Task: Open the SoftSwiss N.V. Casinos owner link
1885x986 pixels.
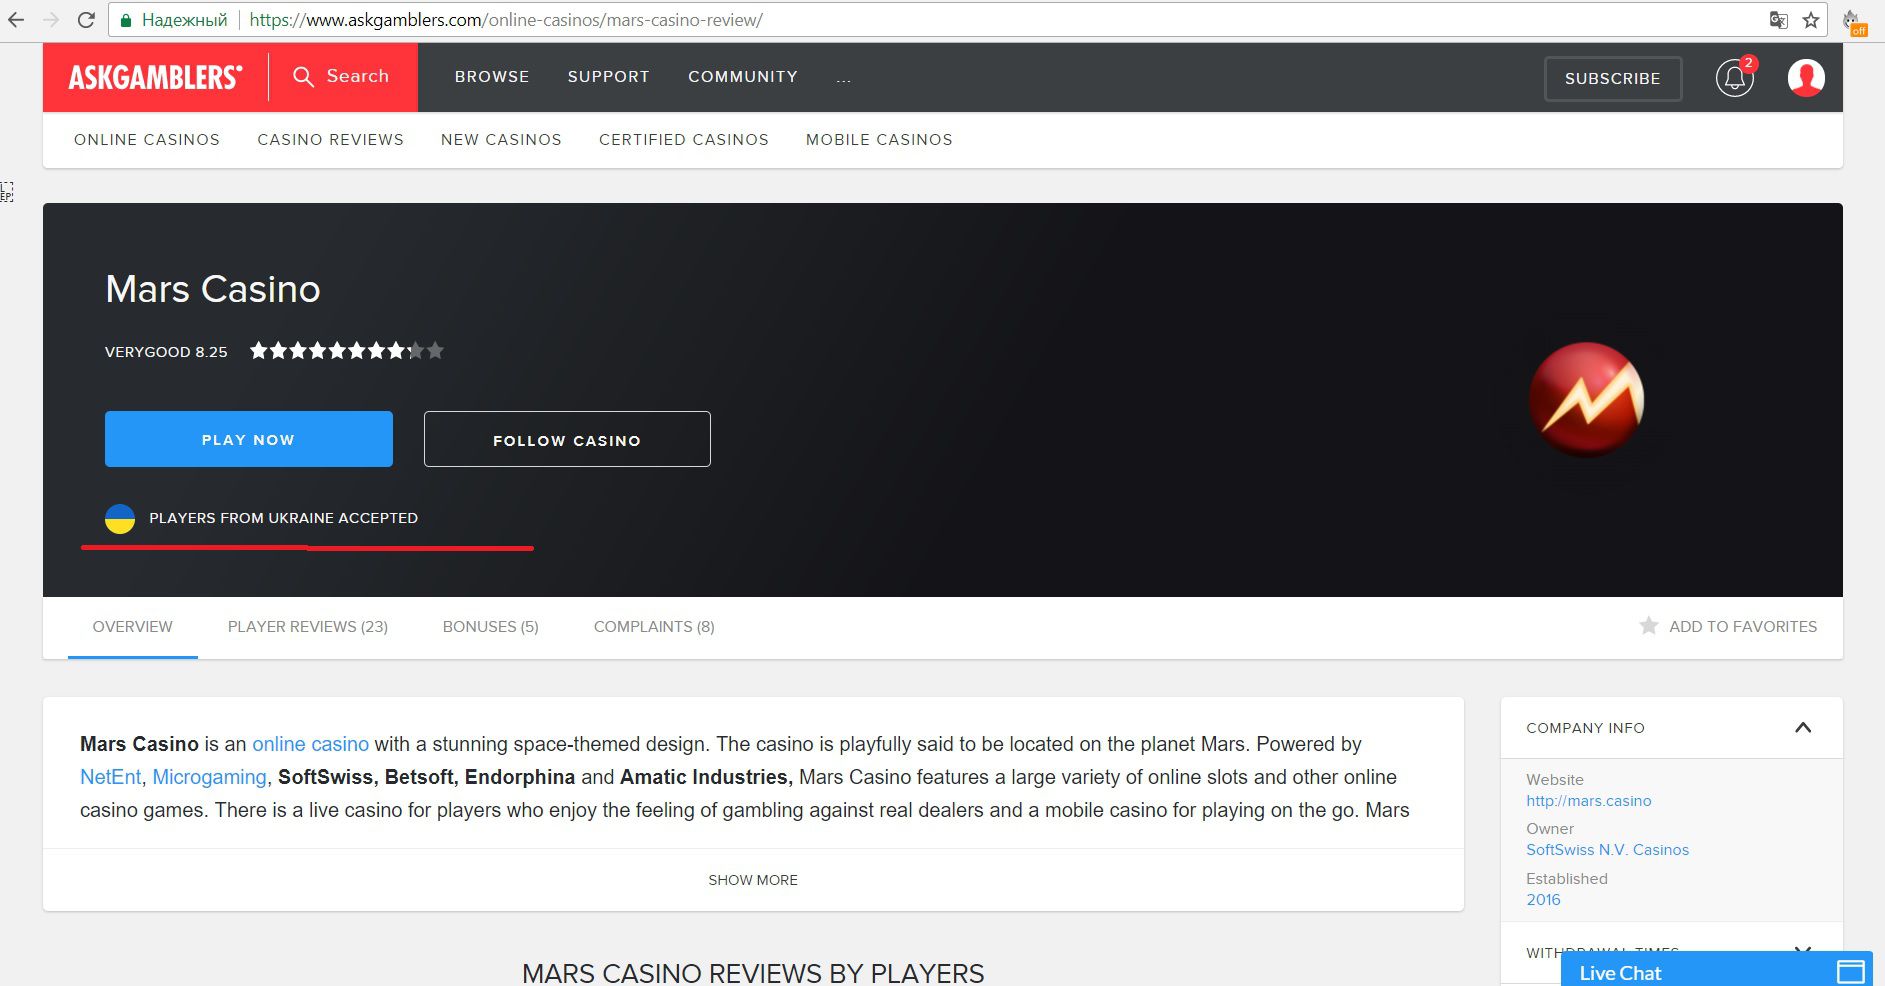Action: tap(1608, 850)
